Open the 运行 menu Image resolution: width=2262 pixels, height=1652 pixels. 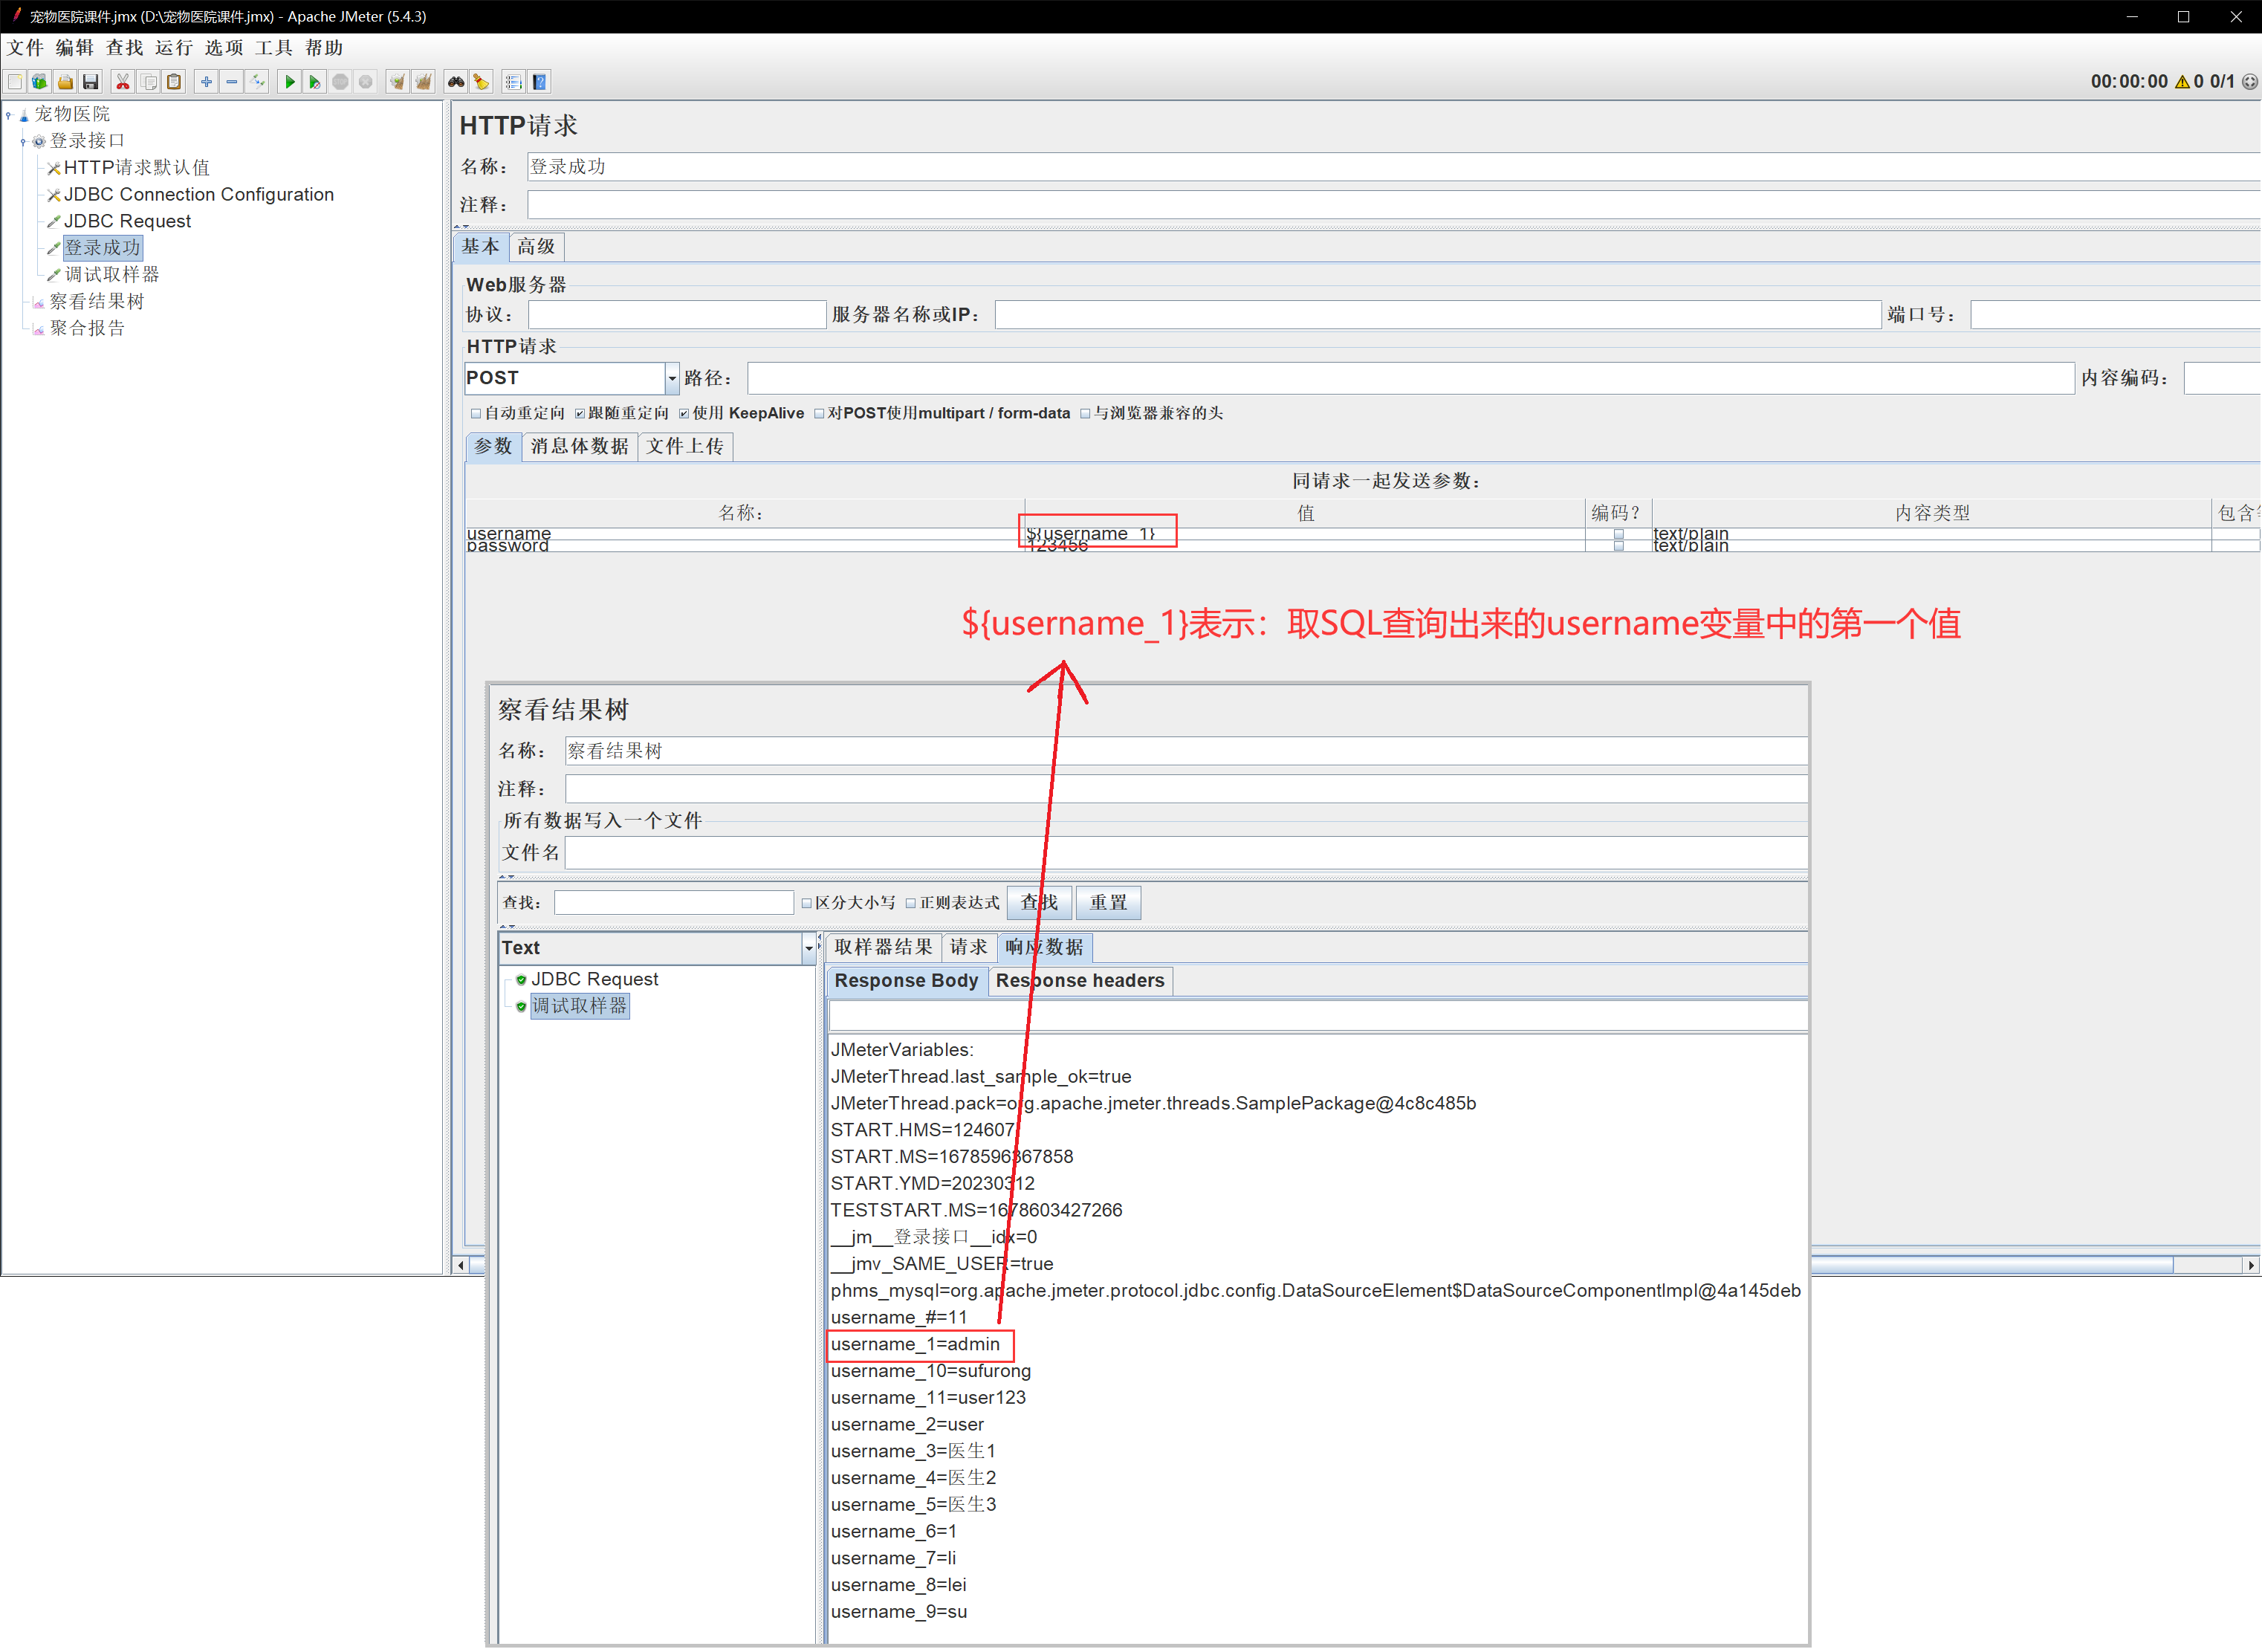click(x=174, y=48)
